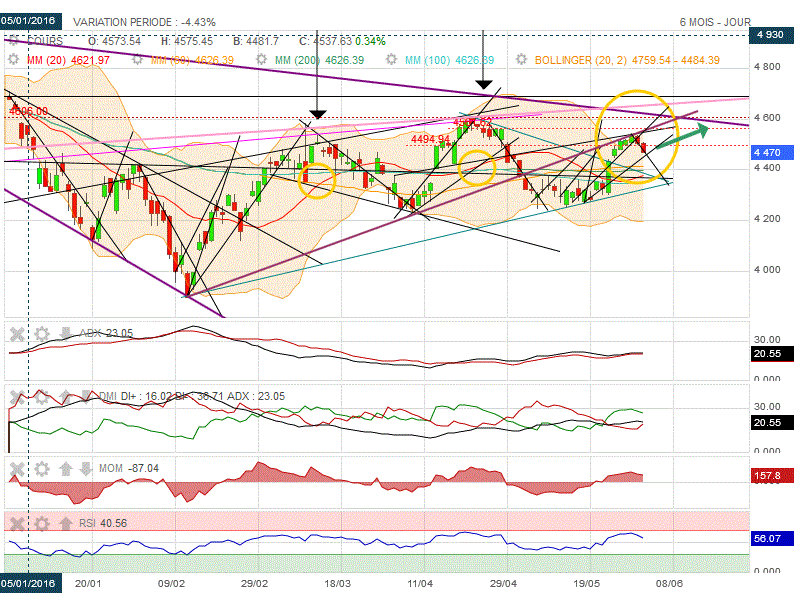Viewport: 806px width, 599px height.
Task: Click the 29/02 date on time axis
Action: (254, 584)
